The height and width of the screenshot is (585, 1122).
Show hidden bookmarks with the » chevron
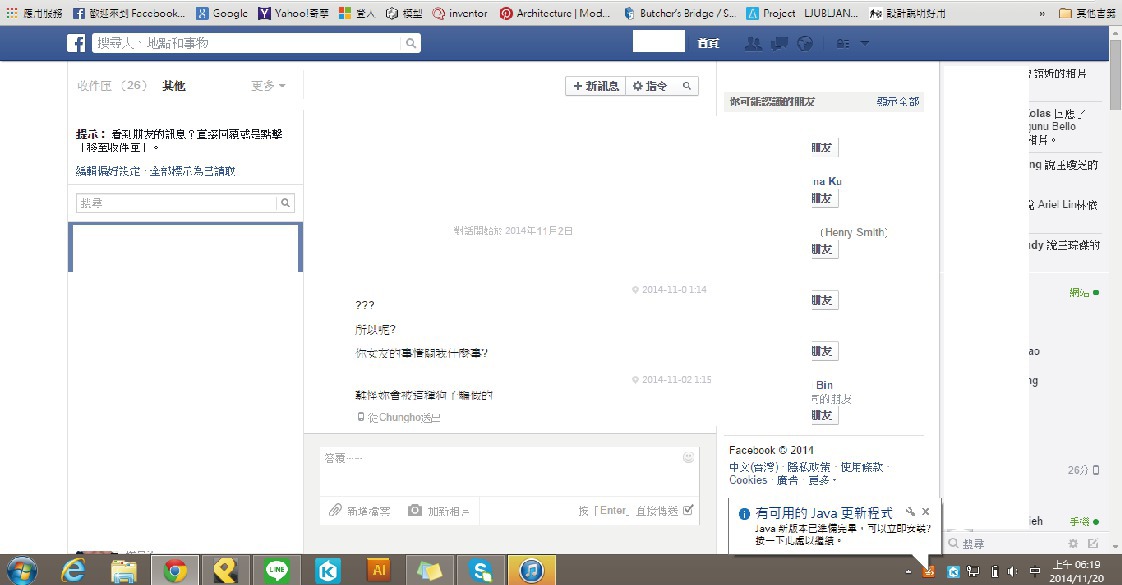1042,13
